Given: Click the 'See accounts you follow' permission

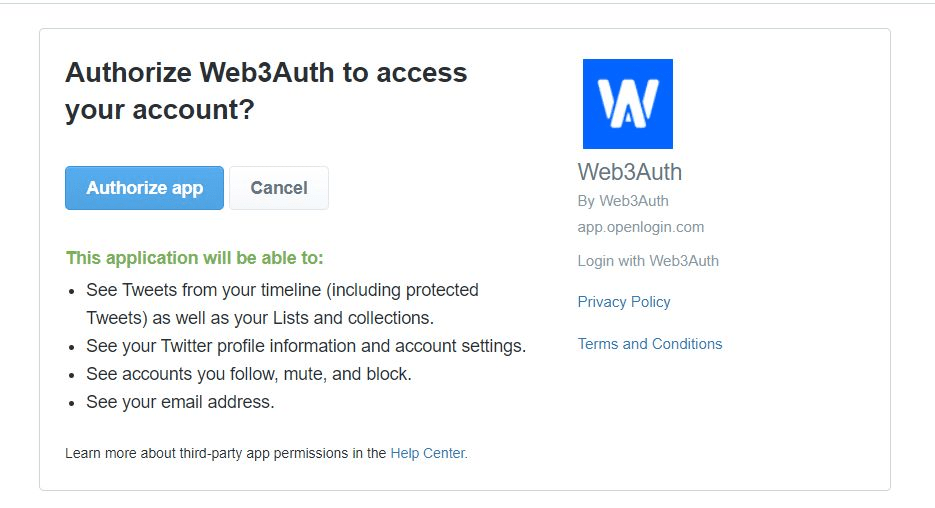Looking at the screenshot, I should tap(249, 374).
